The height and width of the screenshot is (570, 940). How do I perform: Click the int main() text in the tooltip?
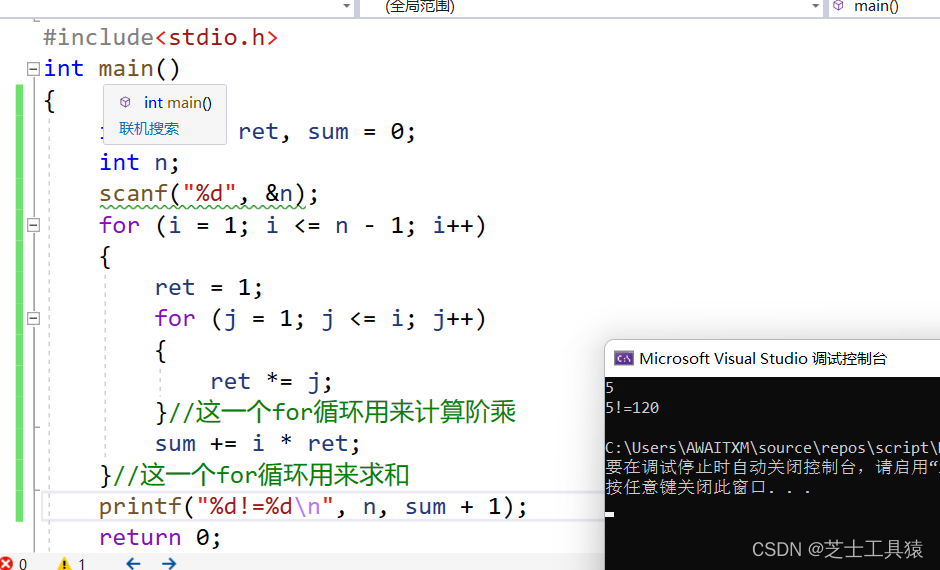pyautogui.click(x=177, y=102)
